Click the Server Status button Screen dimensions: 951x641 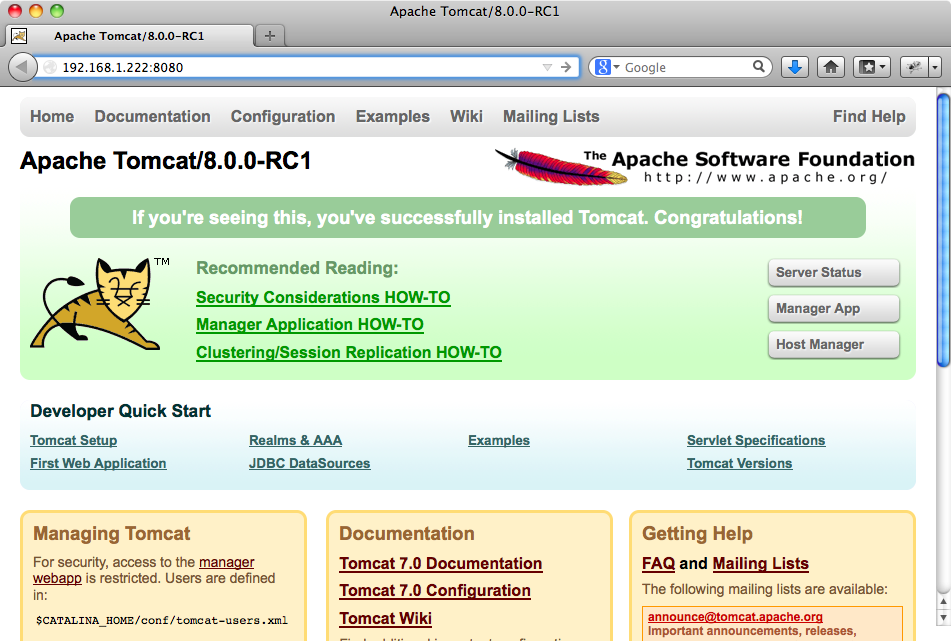click(833, 272)
